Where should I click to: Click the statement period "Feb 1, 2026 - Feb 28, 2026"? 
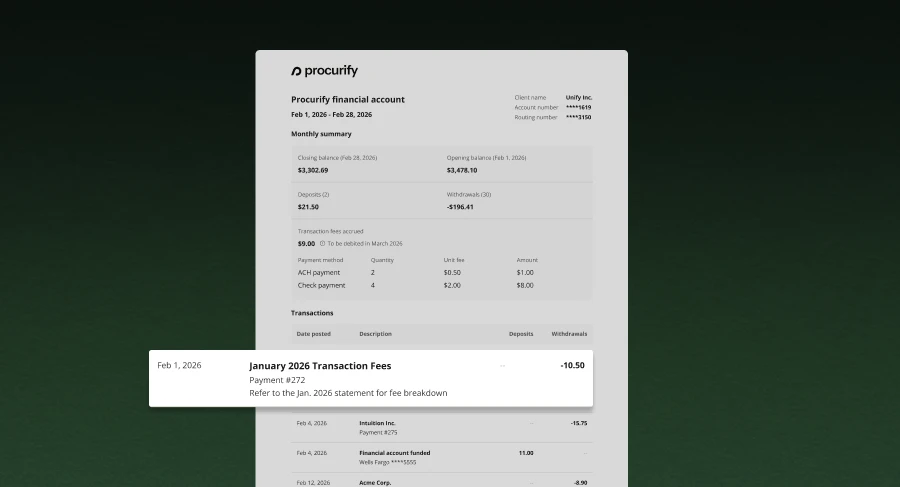point(331,114)
